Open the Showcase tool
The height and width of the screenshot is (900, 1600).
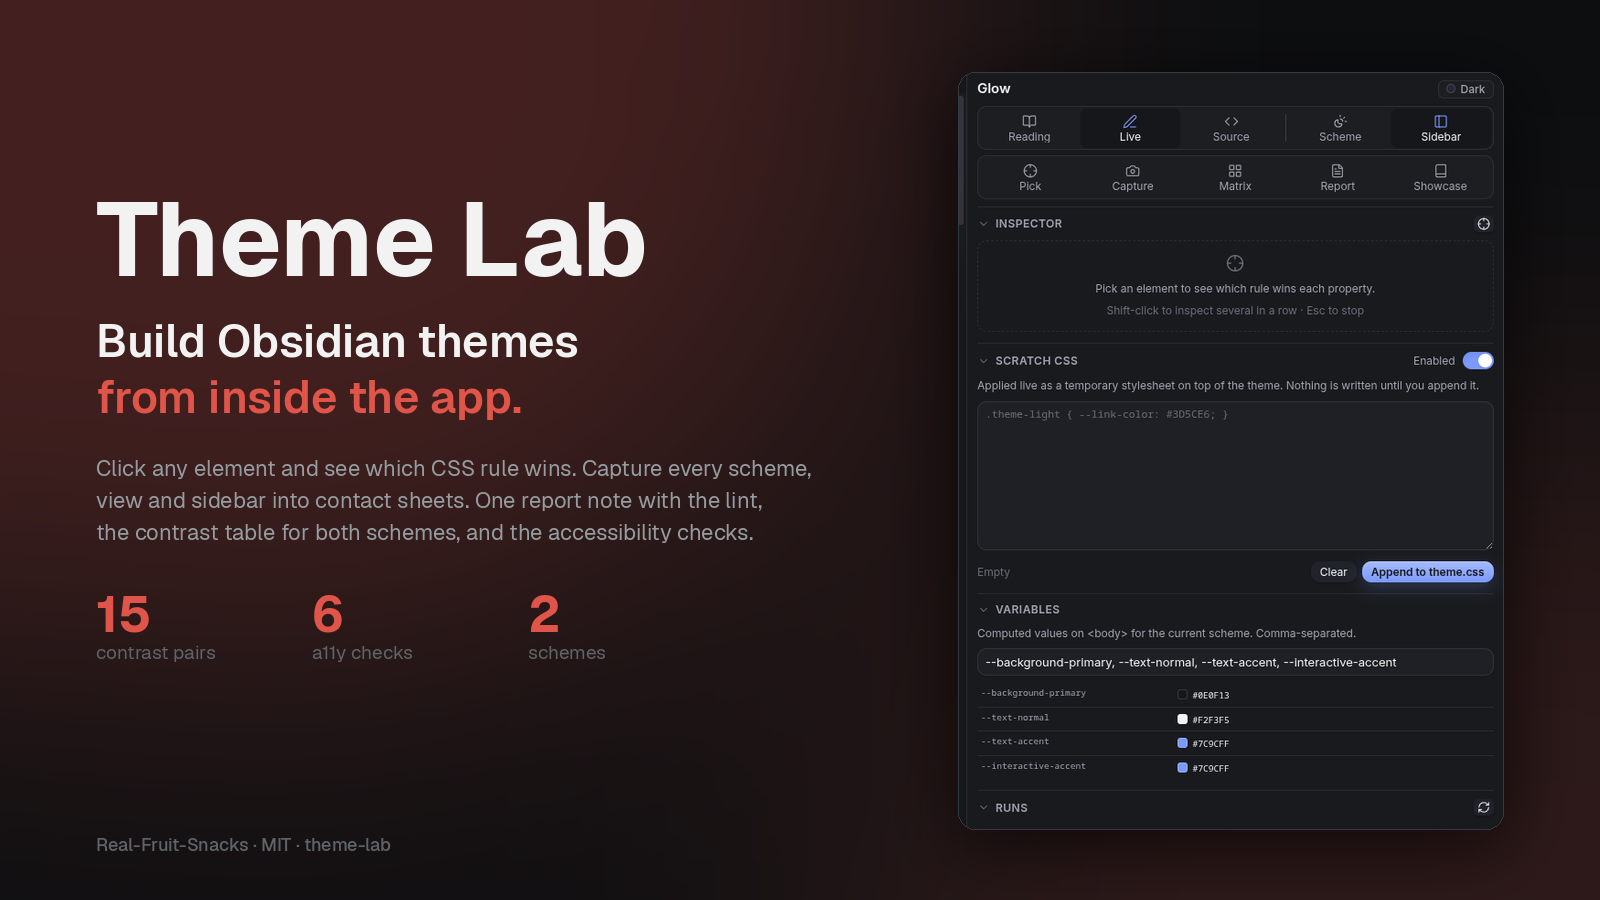1440,177
